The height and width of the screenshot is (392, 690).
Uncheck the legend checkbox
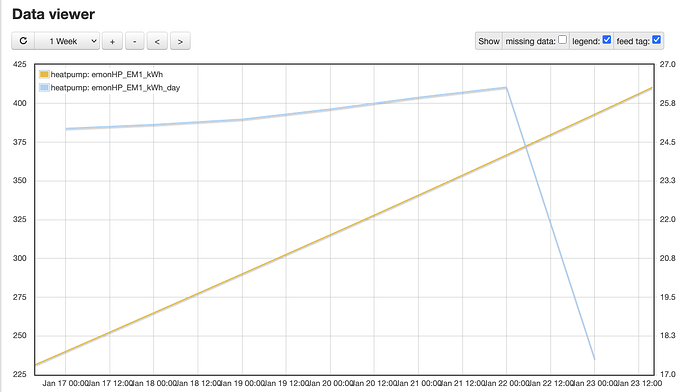(607, 40)
